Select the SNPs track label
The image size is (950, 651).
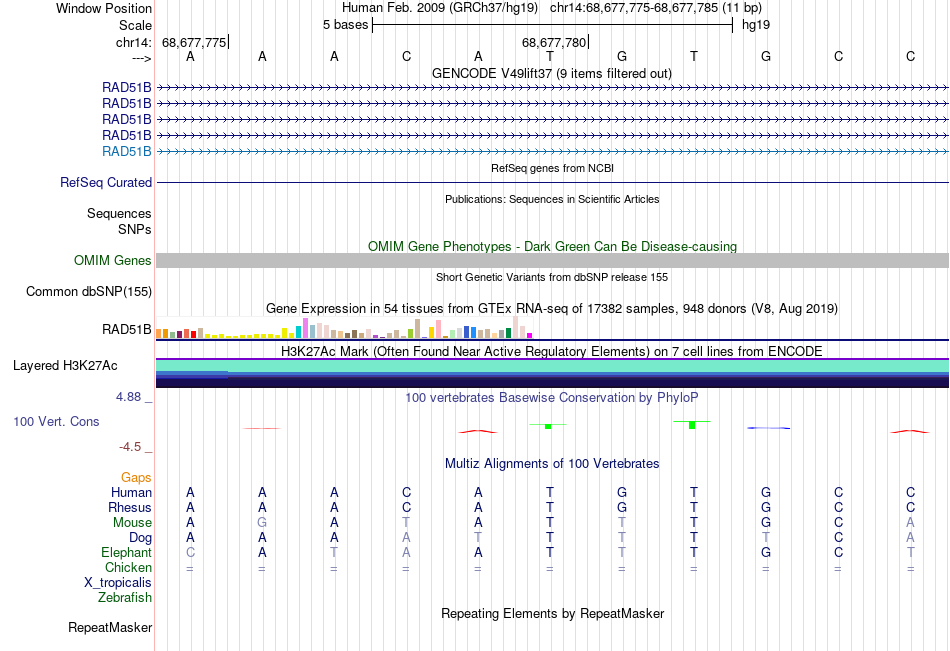[x=135, y=229]
